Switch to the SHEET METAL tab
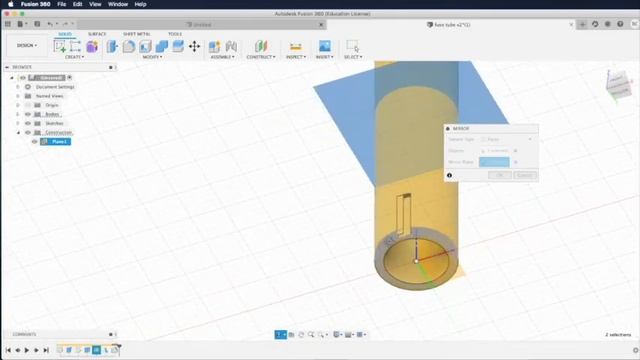The width and height of the screenshot is (640, 360). (137, 34)
